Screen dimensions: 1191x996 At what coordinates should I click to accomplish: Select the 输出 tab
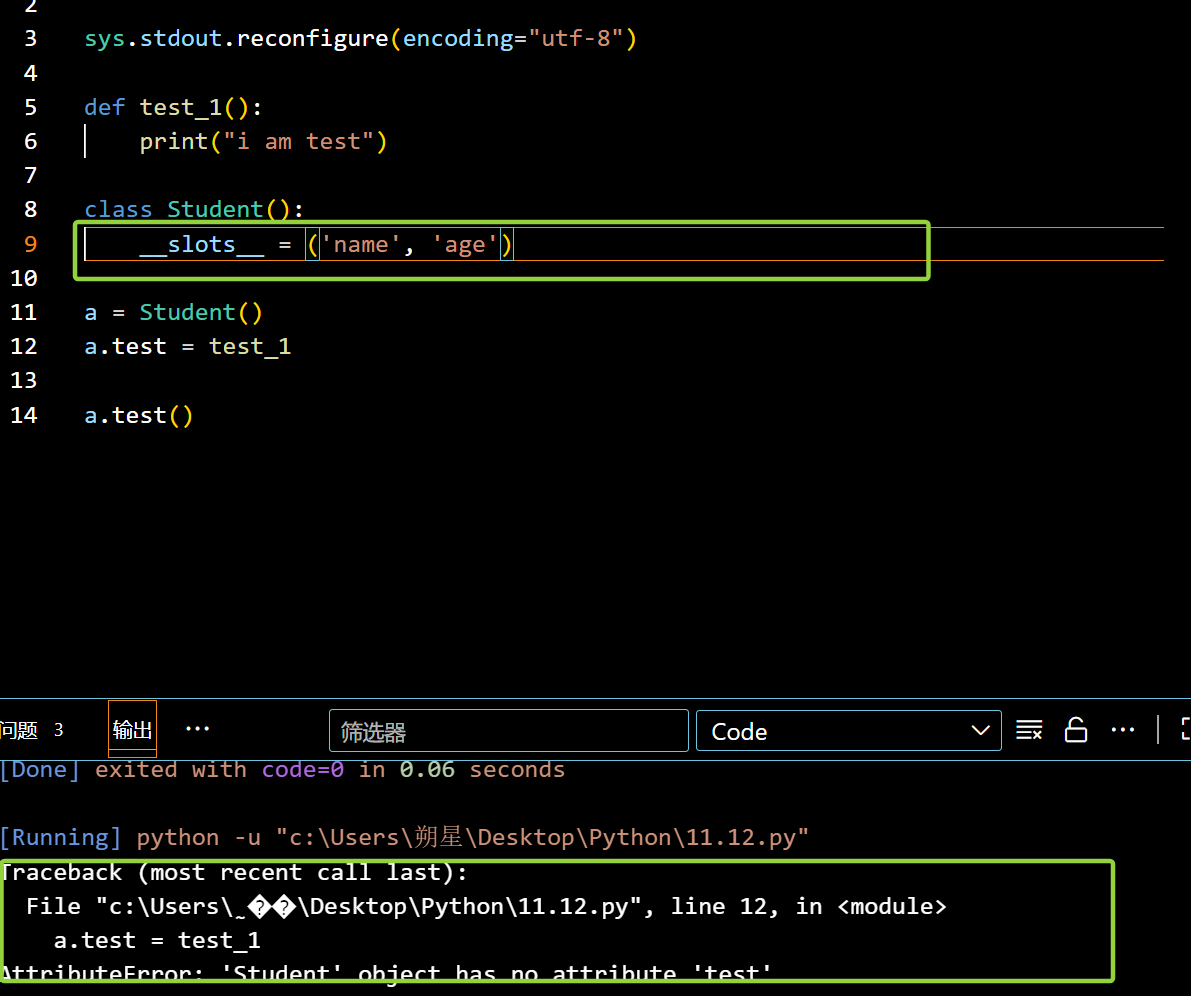click(132, 730)
